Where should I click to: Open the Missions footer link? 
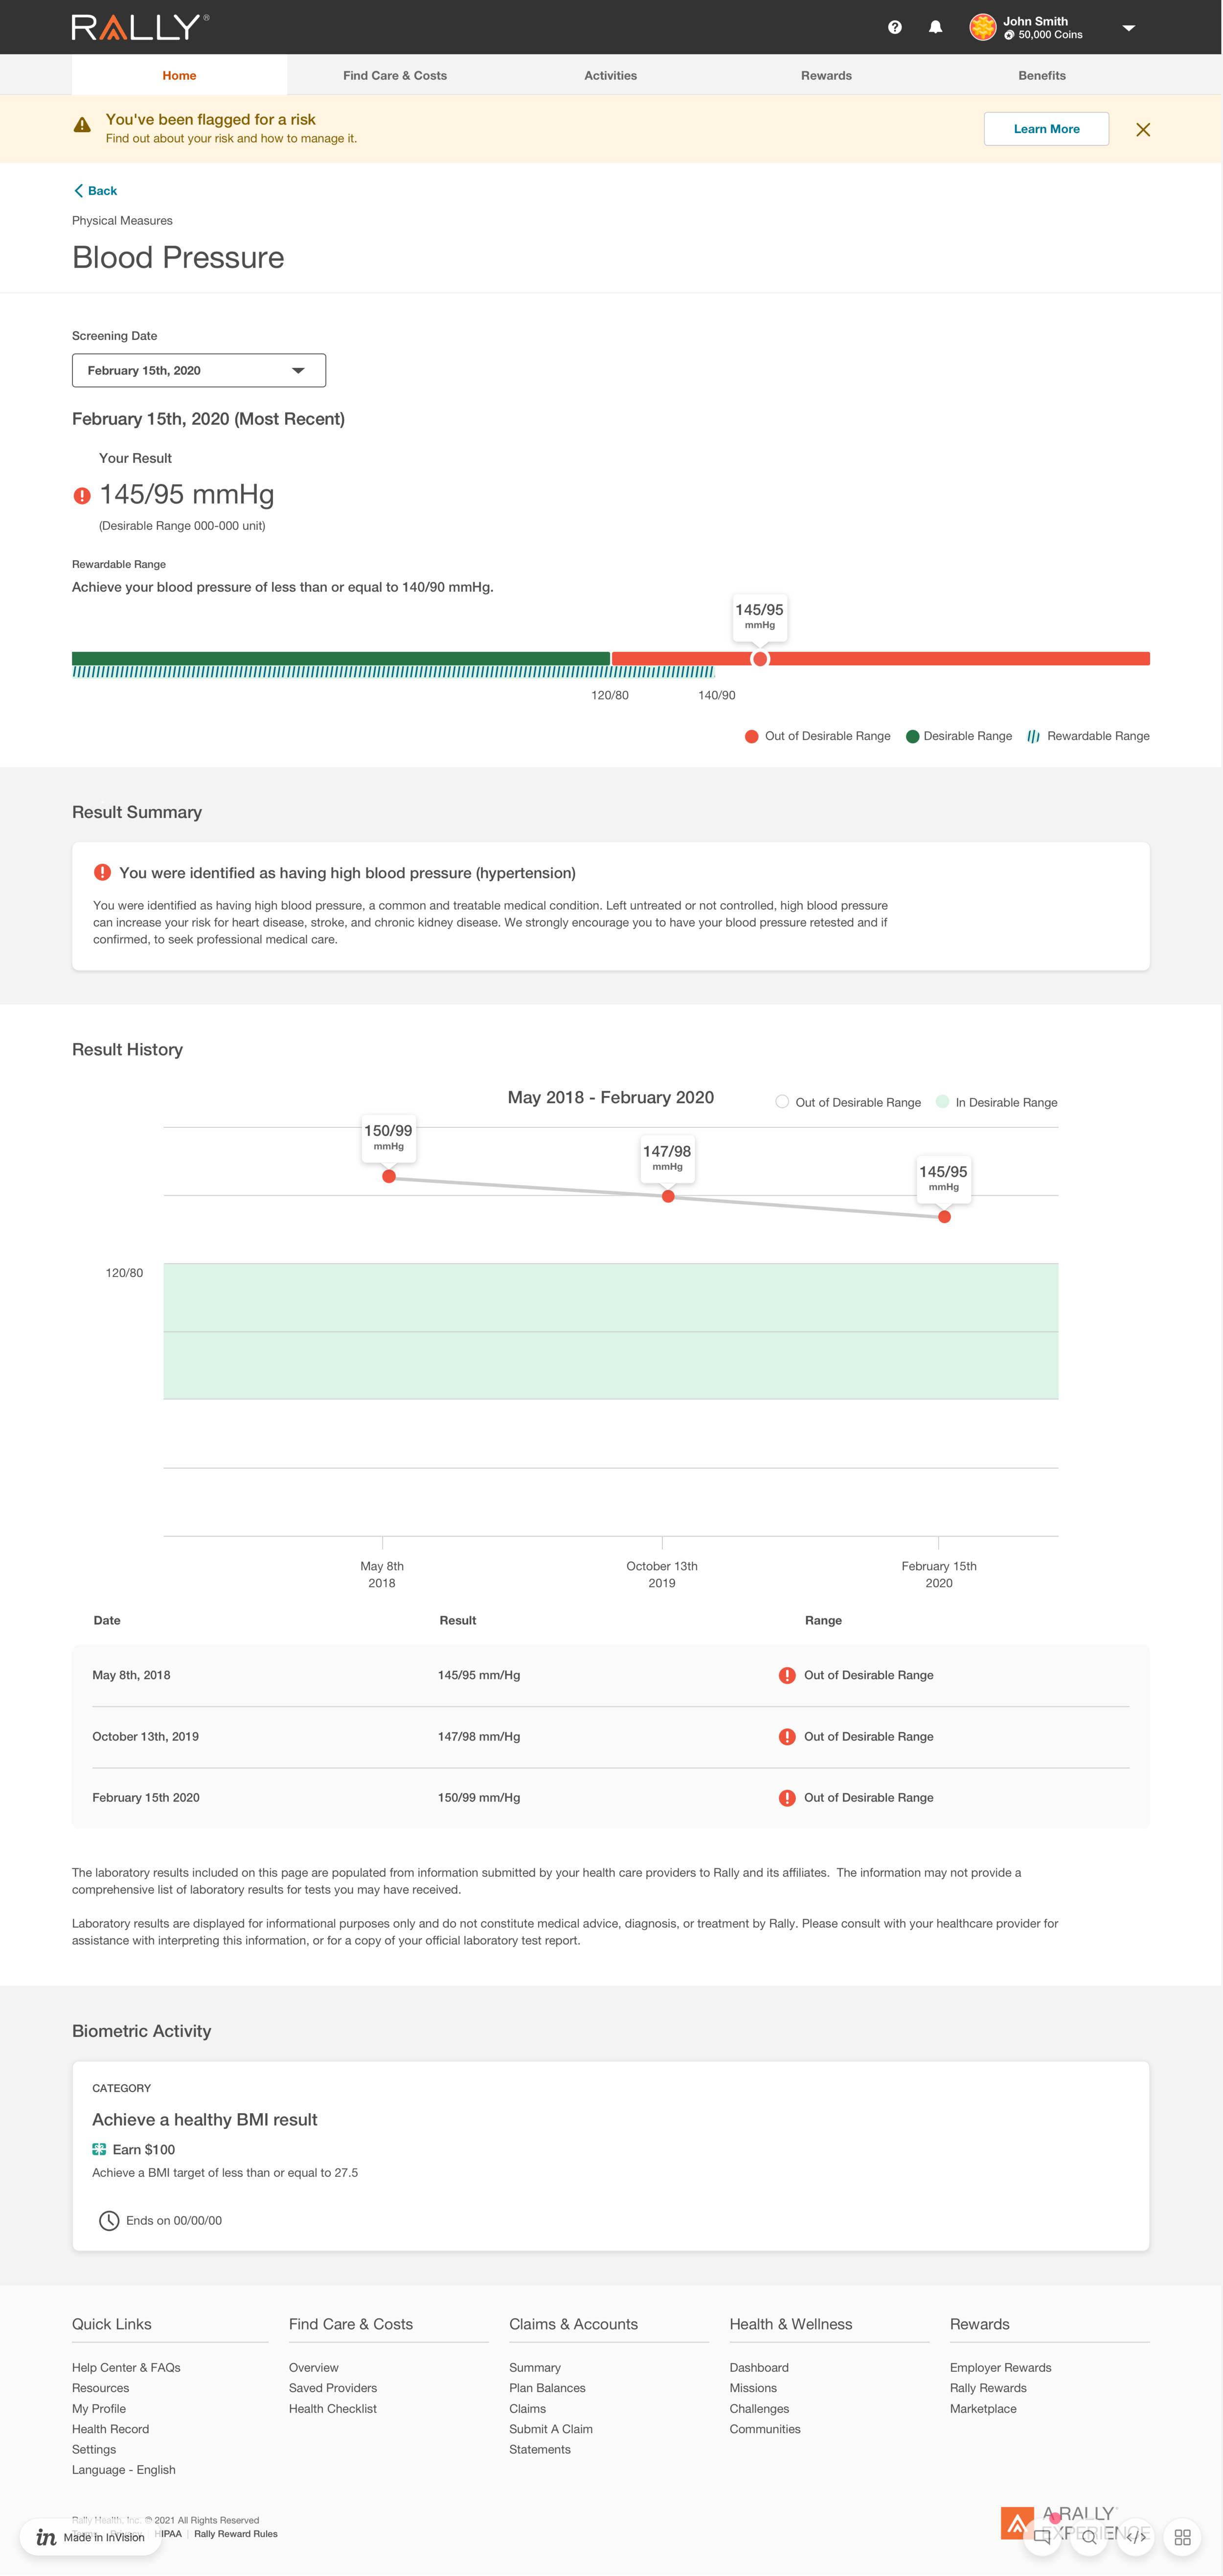click(753, 2388)
